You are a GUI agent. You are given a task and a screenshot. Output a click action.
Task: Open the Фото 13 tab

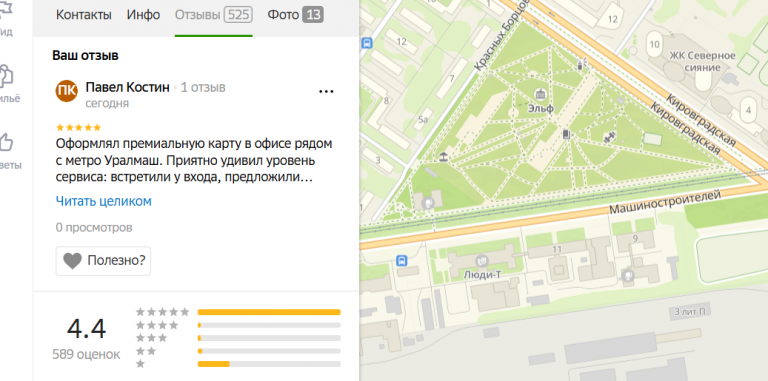pos(295,15)
